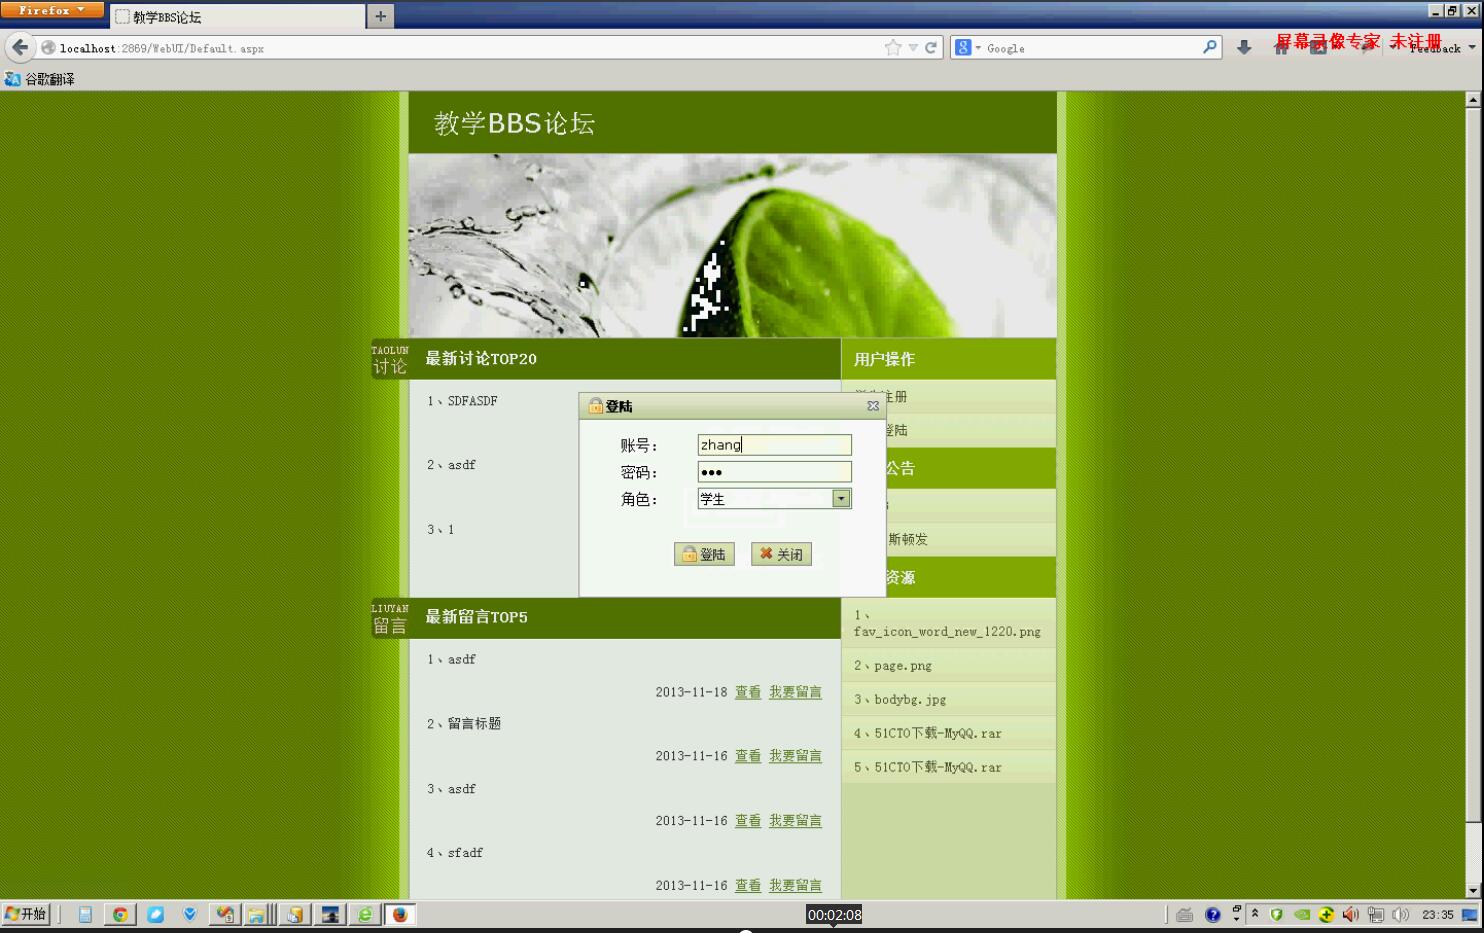Expand hidden tray icons chevron

click(1255, 914)
